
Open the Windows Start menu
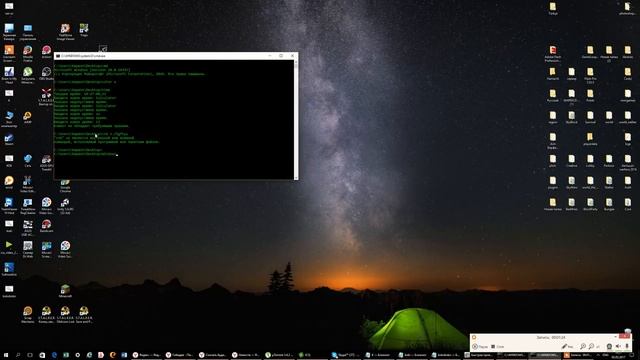point(6,355)
